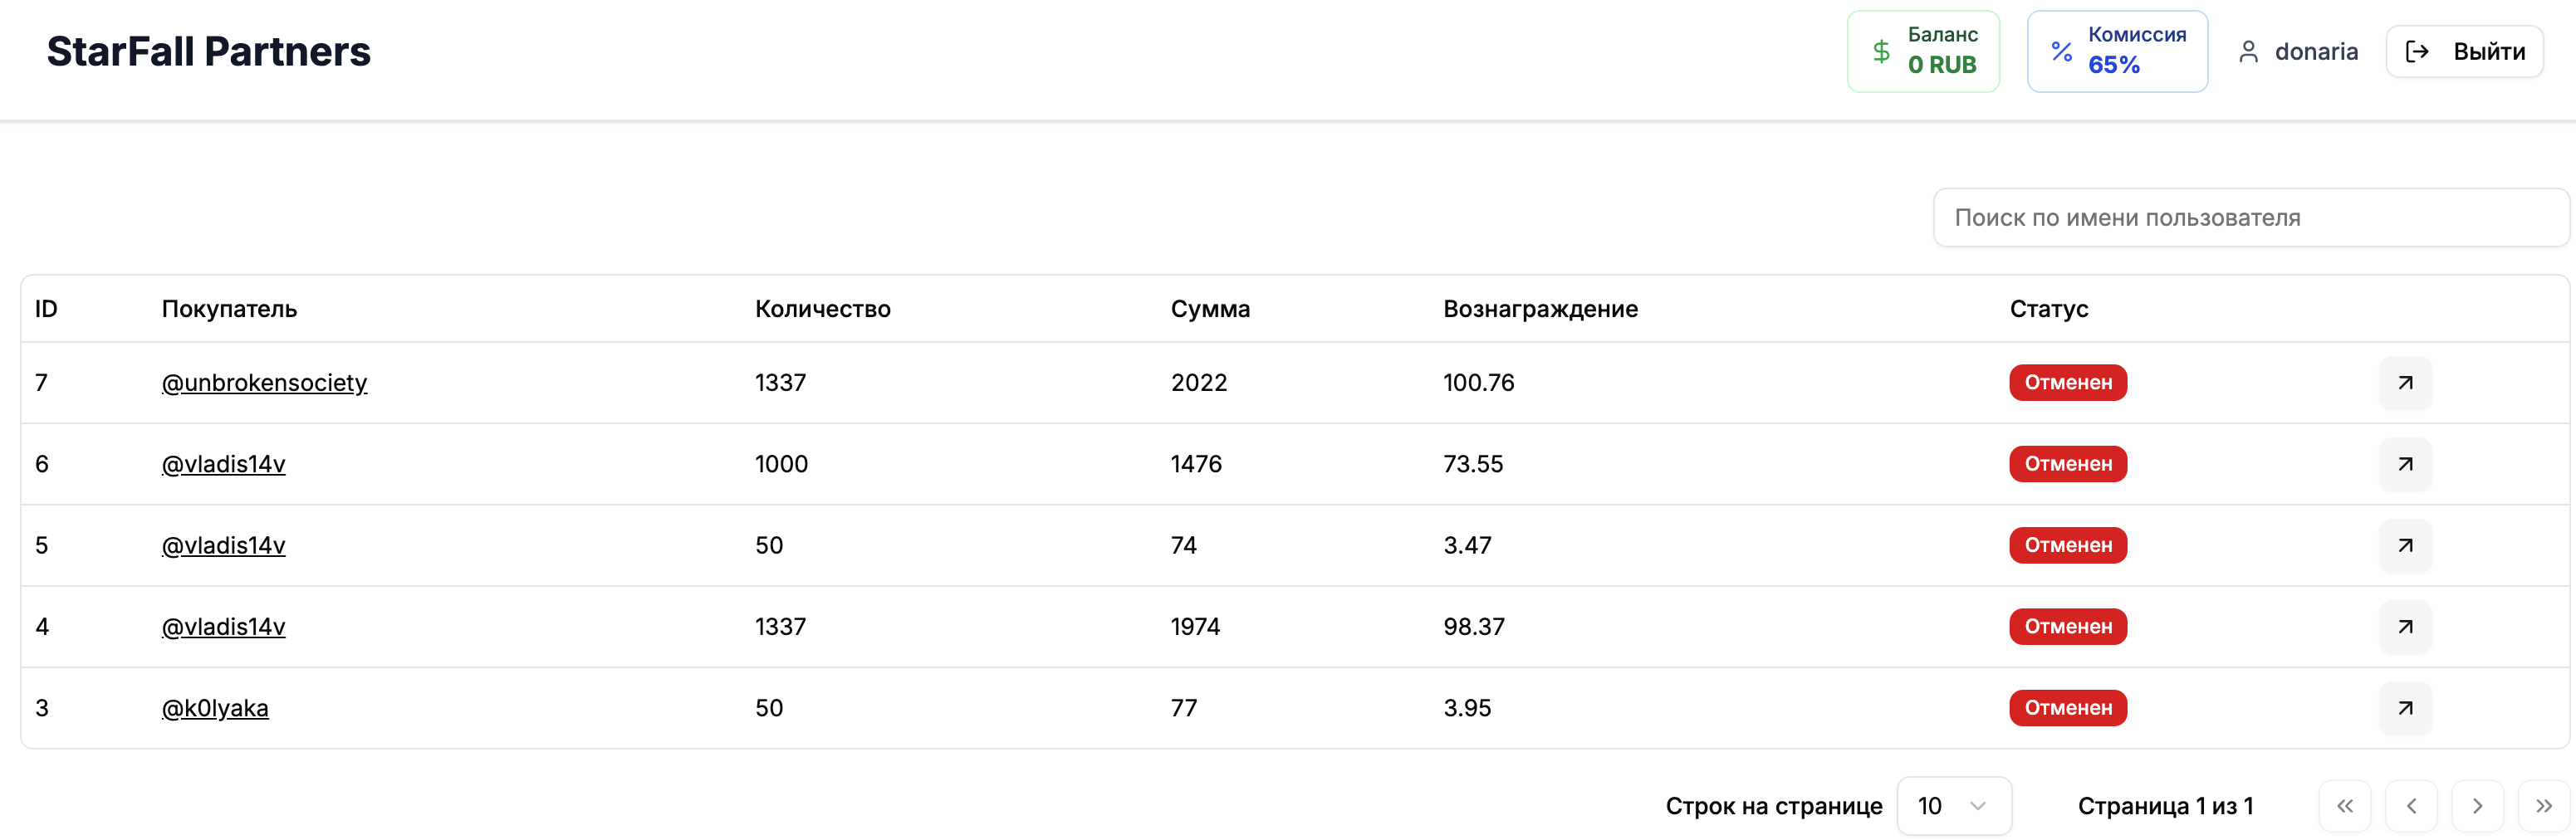Open the external link arrow for @unbrokensociety row

tap(2406, 382)
